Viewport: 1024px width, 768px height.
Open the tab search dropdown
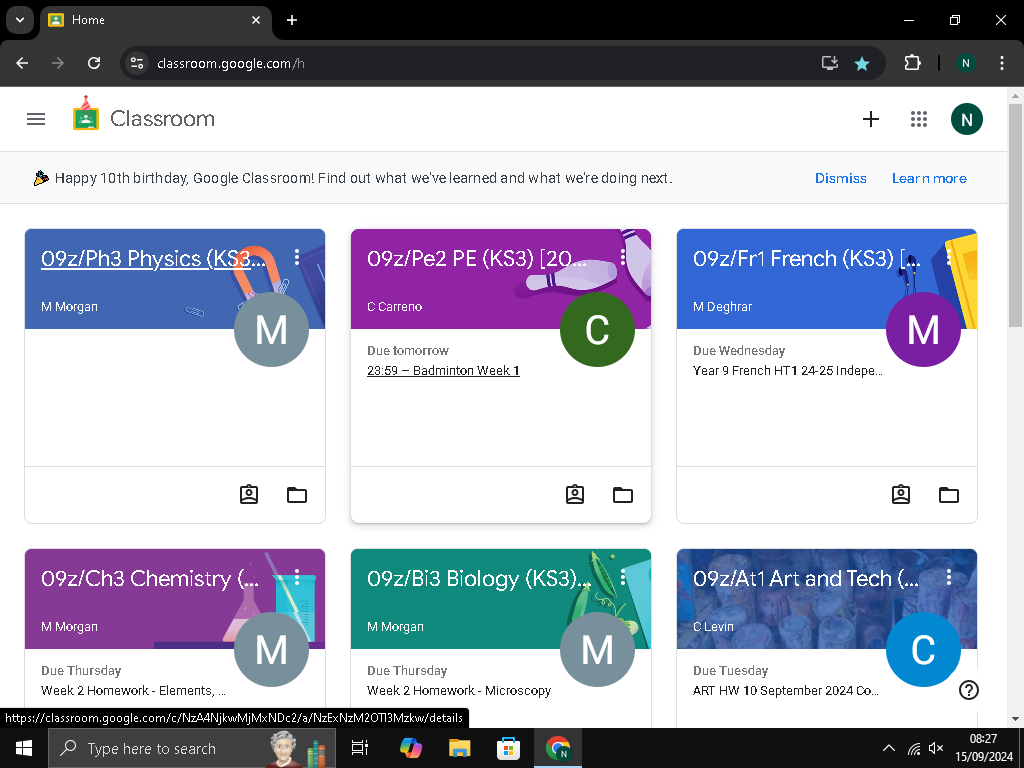[20, 20]
